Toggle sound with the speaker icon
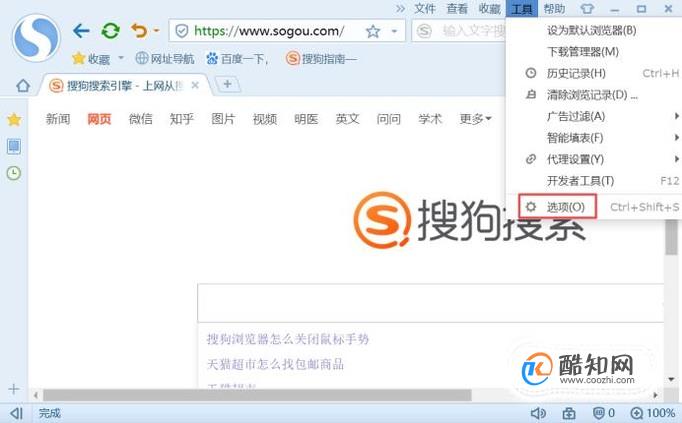 (x=538, y=413)
